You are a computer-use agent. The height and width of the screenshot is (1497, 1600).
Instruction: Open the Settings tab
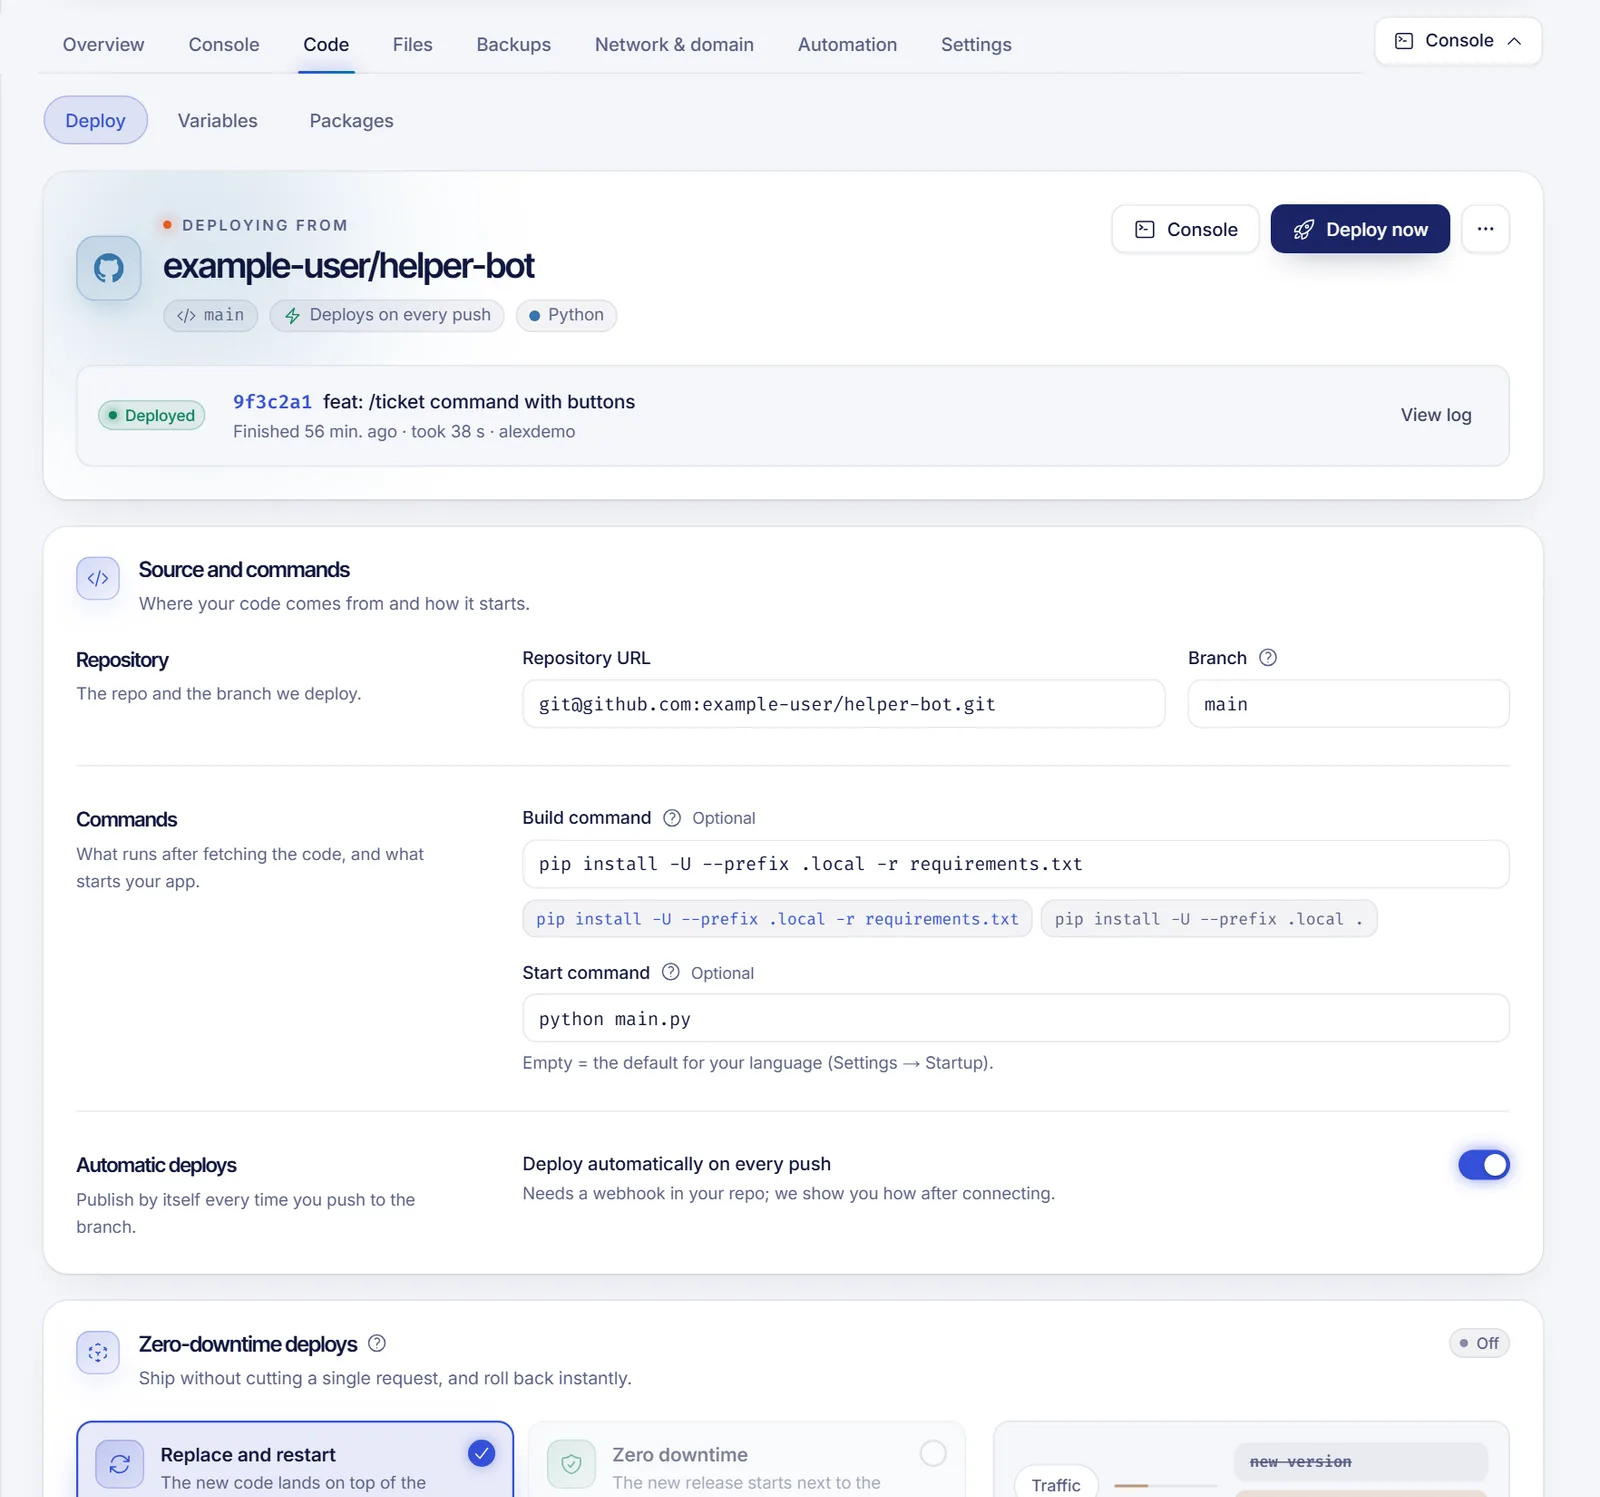(x=976, y=45)
